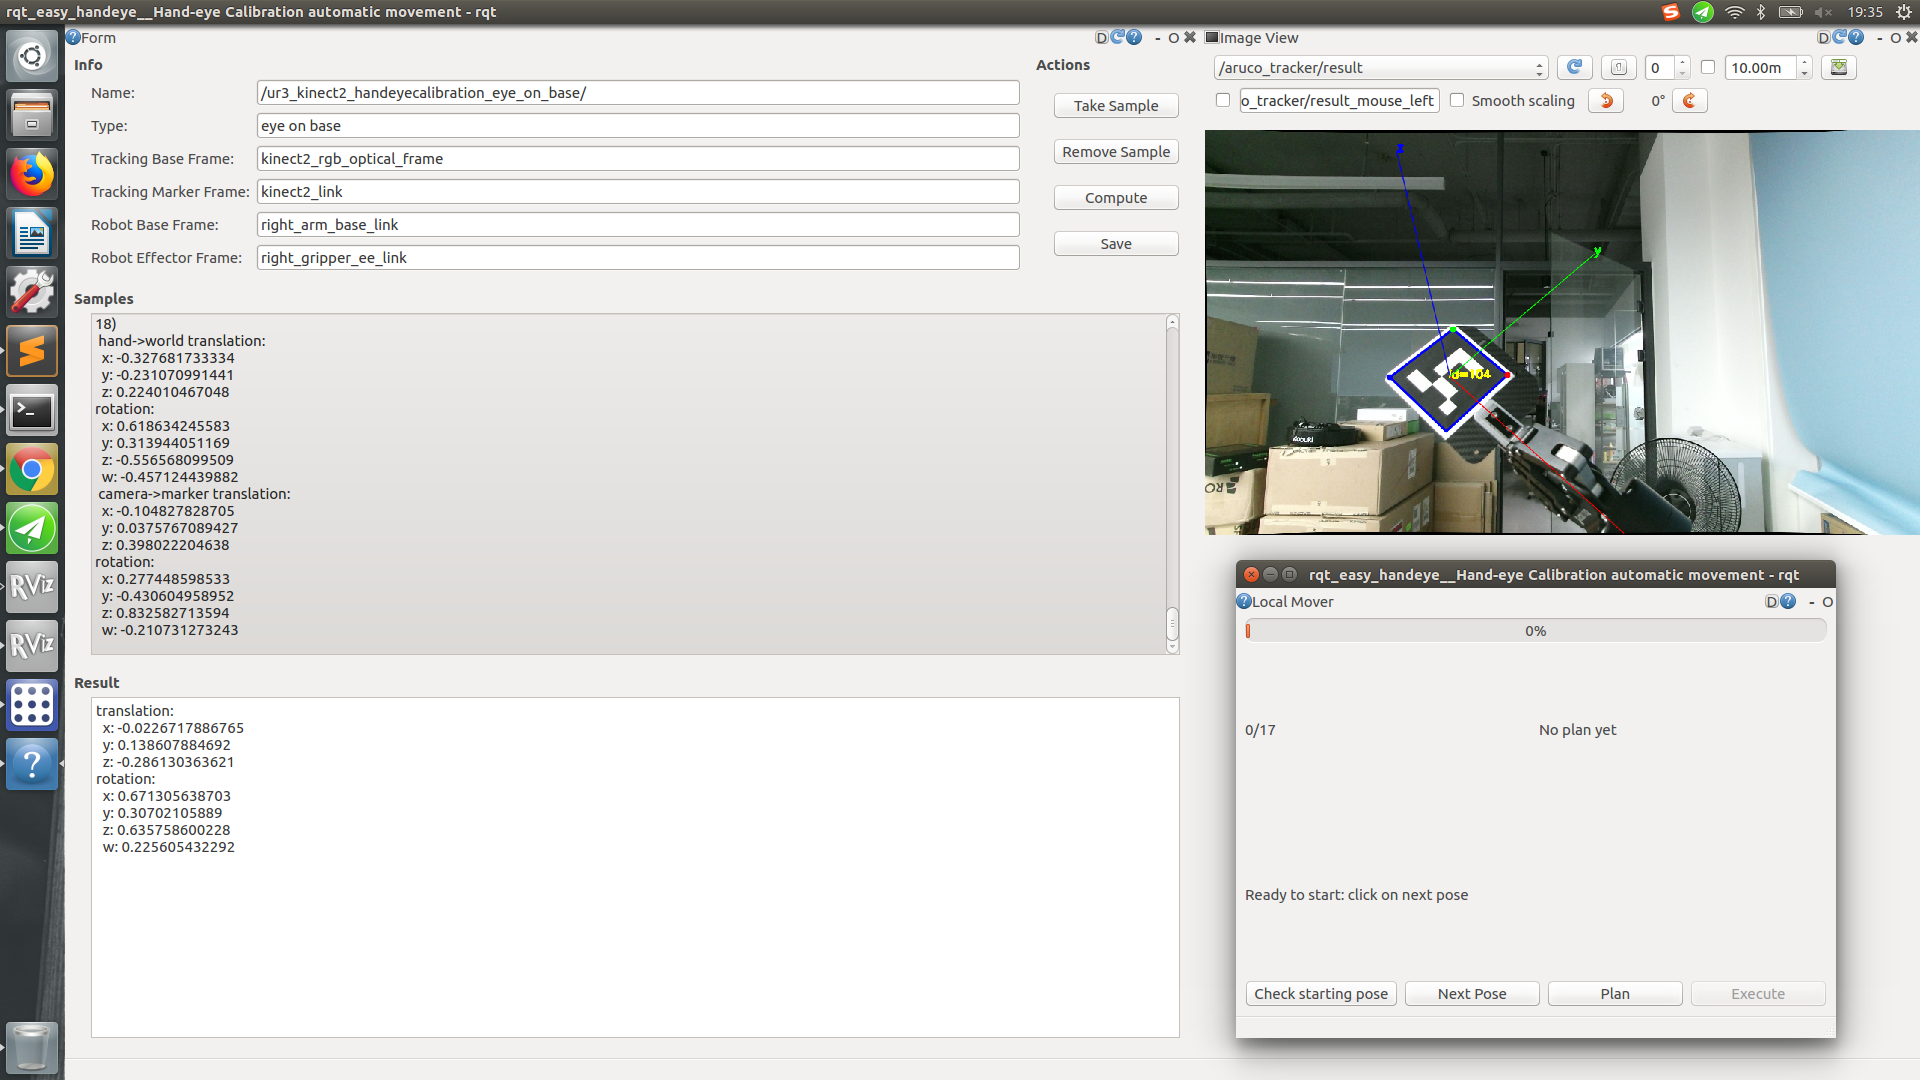
Task: Click Take Sample button
Action: 1116,105
